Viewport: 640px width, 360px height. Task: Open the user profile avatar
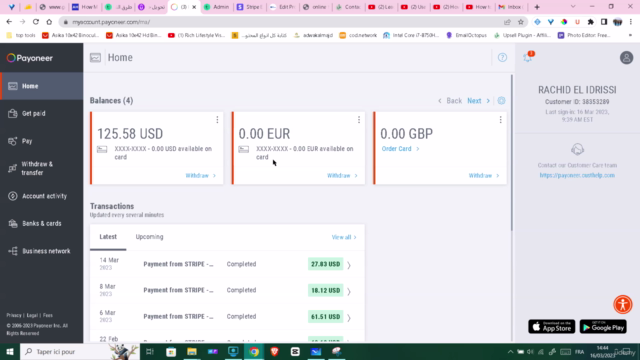coord(626,58)
